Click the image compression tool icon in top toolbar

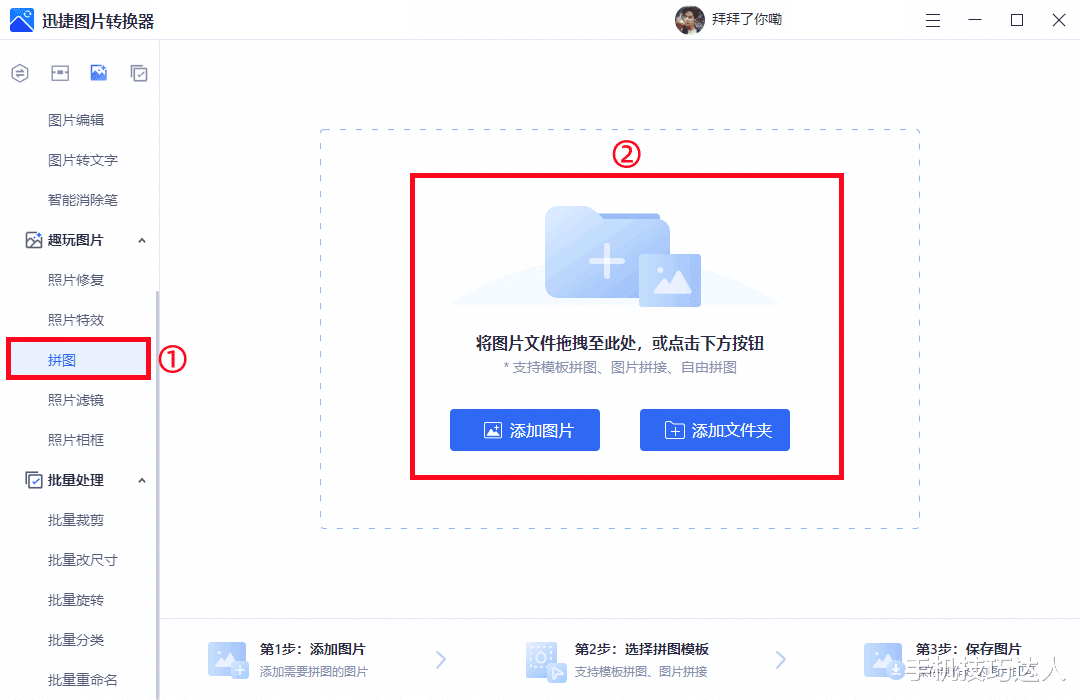(x=60, y=72)
